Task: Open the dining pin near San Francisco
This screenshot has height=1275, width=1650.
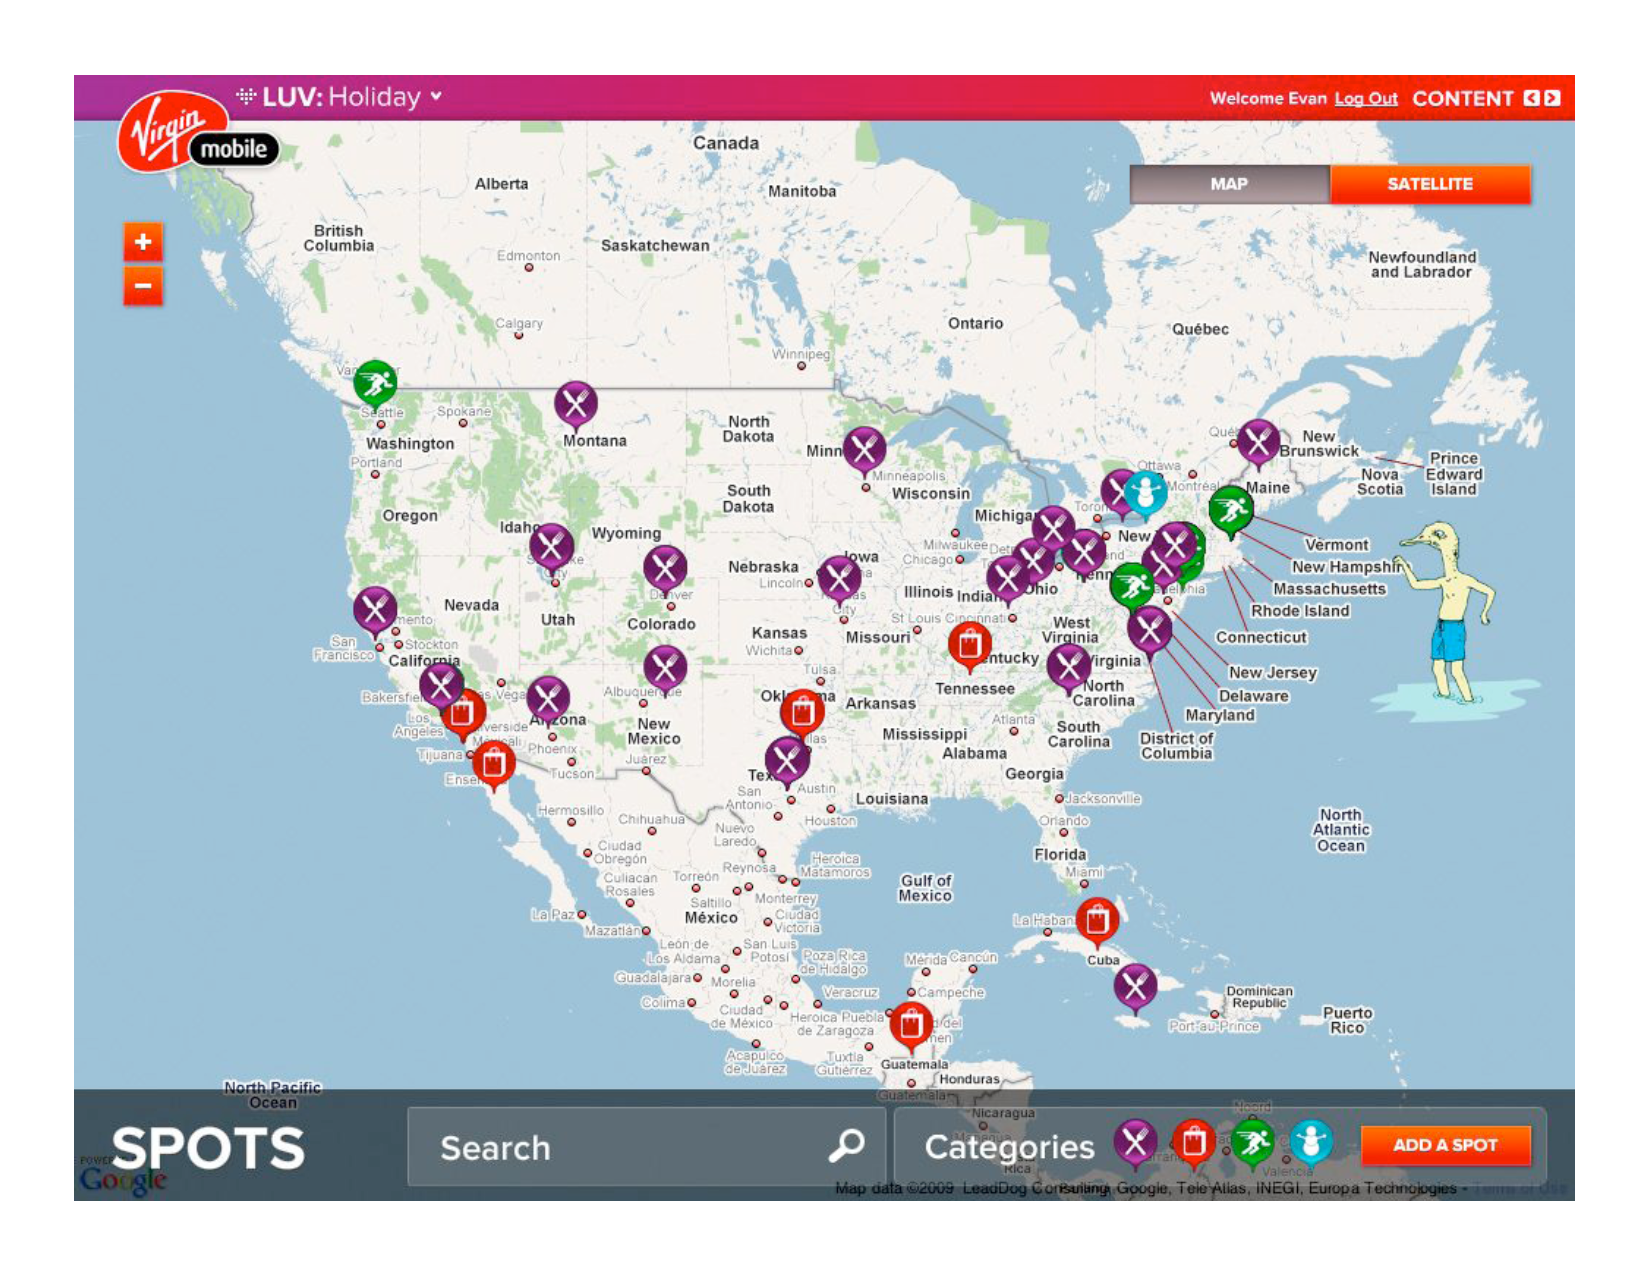Action: pos(375,610)
